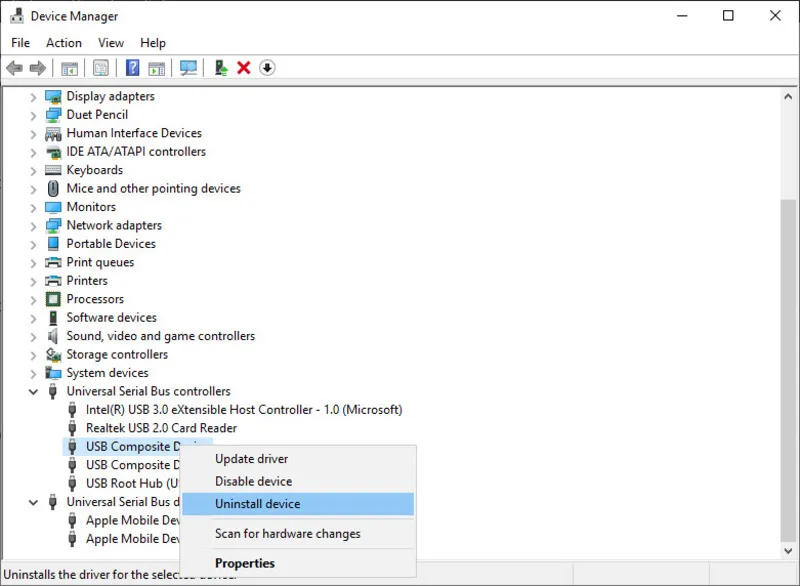
Task: Expand the Network adapters category
Action: pyautogui.click(x=33, y=225)
